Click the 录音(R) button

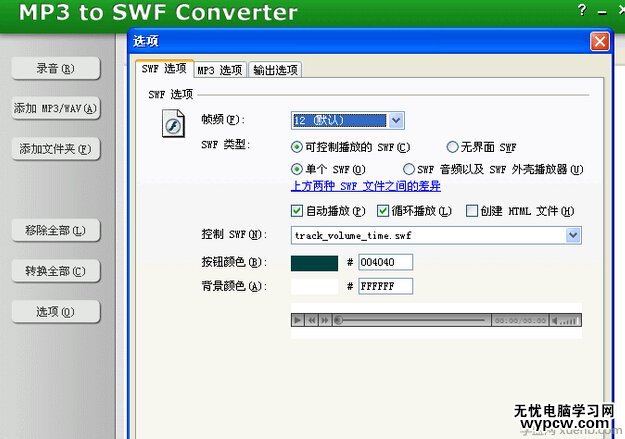click(55, 69)
